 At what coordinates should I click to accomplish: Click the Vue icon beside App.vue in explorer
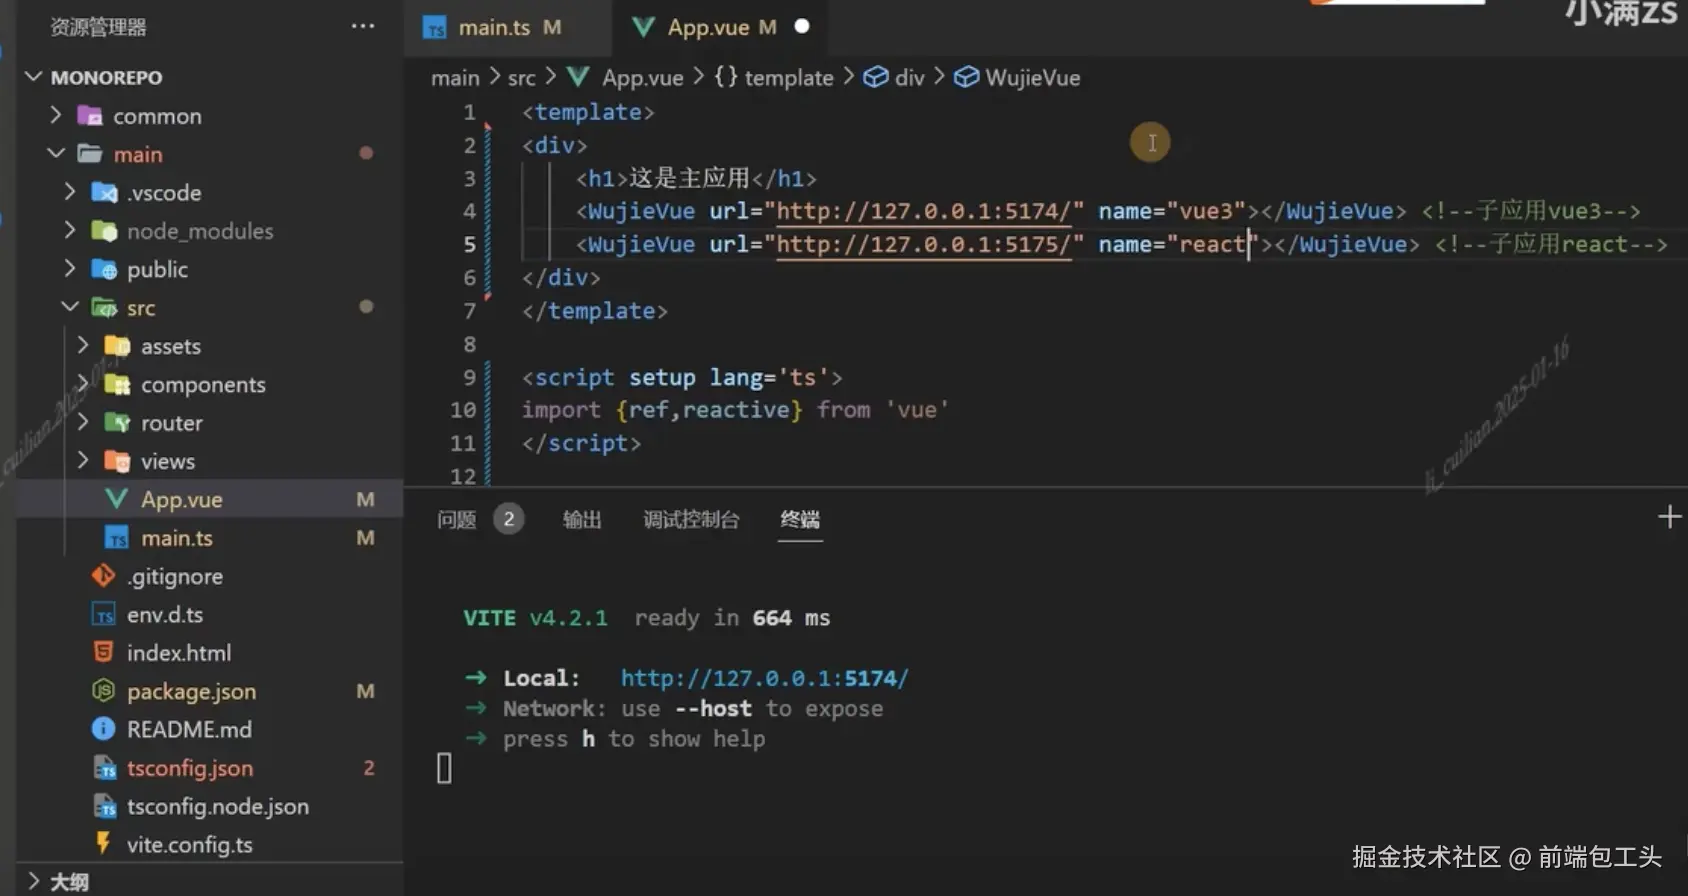coord(117,499)
